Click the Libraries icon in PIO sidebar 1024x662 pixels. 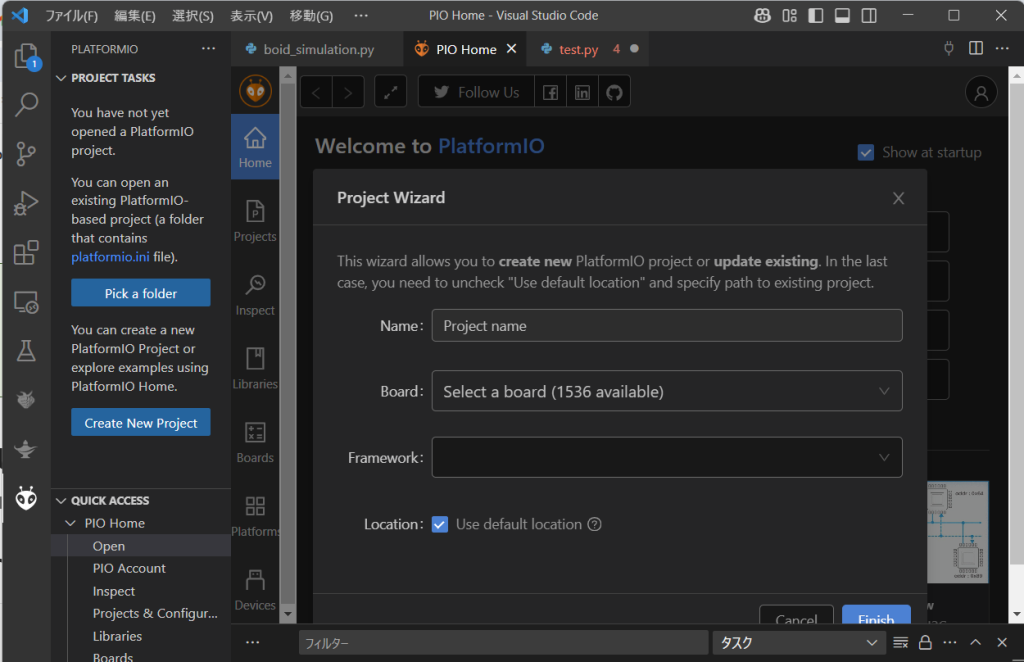coord(255,367)
